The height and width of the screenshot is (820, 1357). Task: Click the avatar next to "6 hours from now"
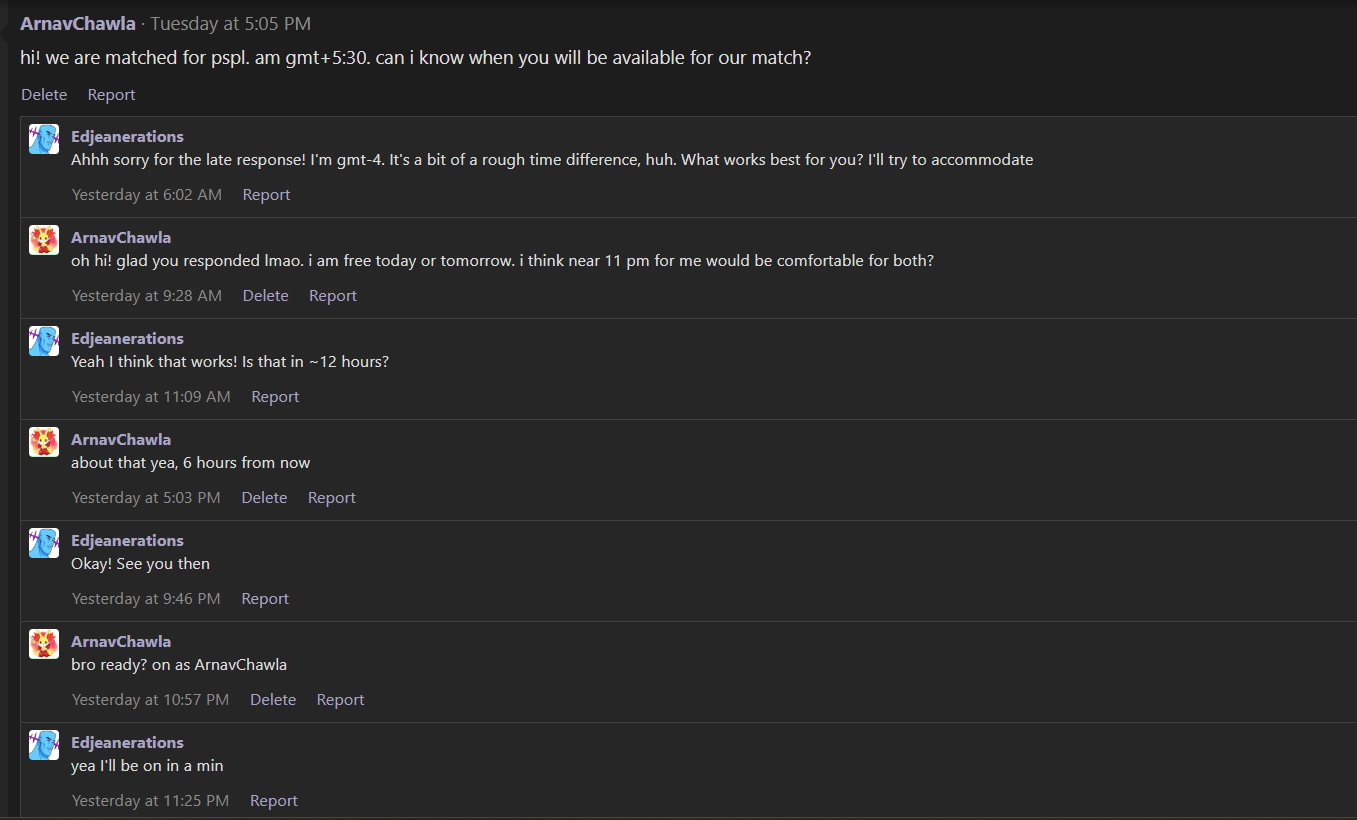coord(44,442)
